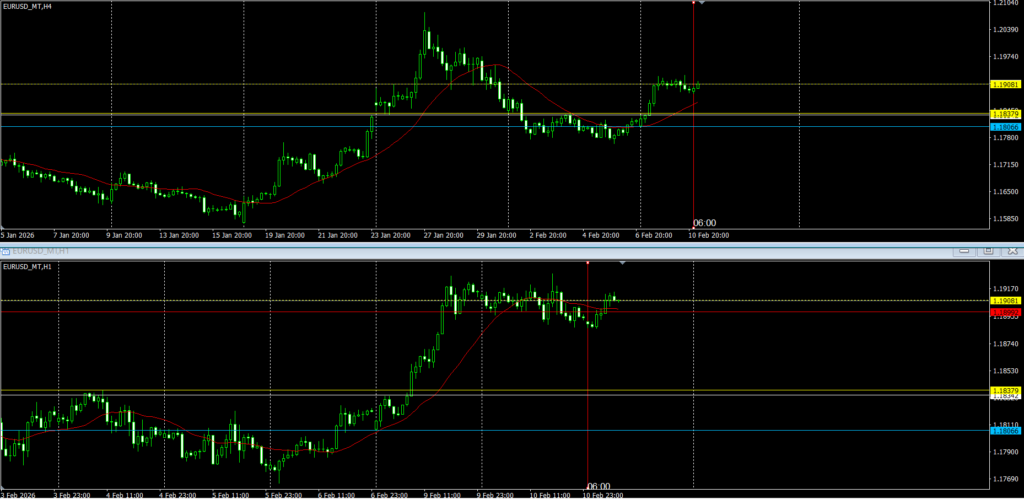Minimize the EURUSD H1 chart window

point(963,250)
